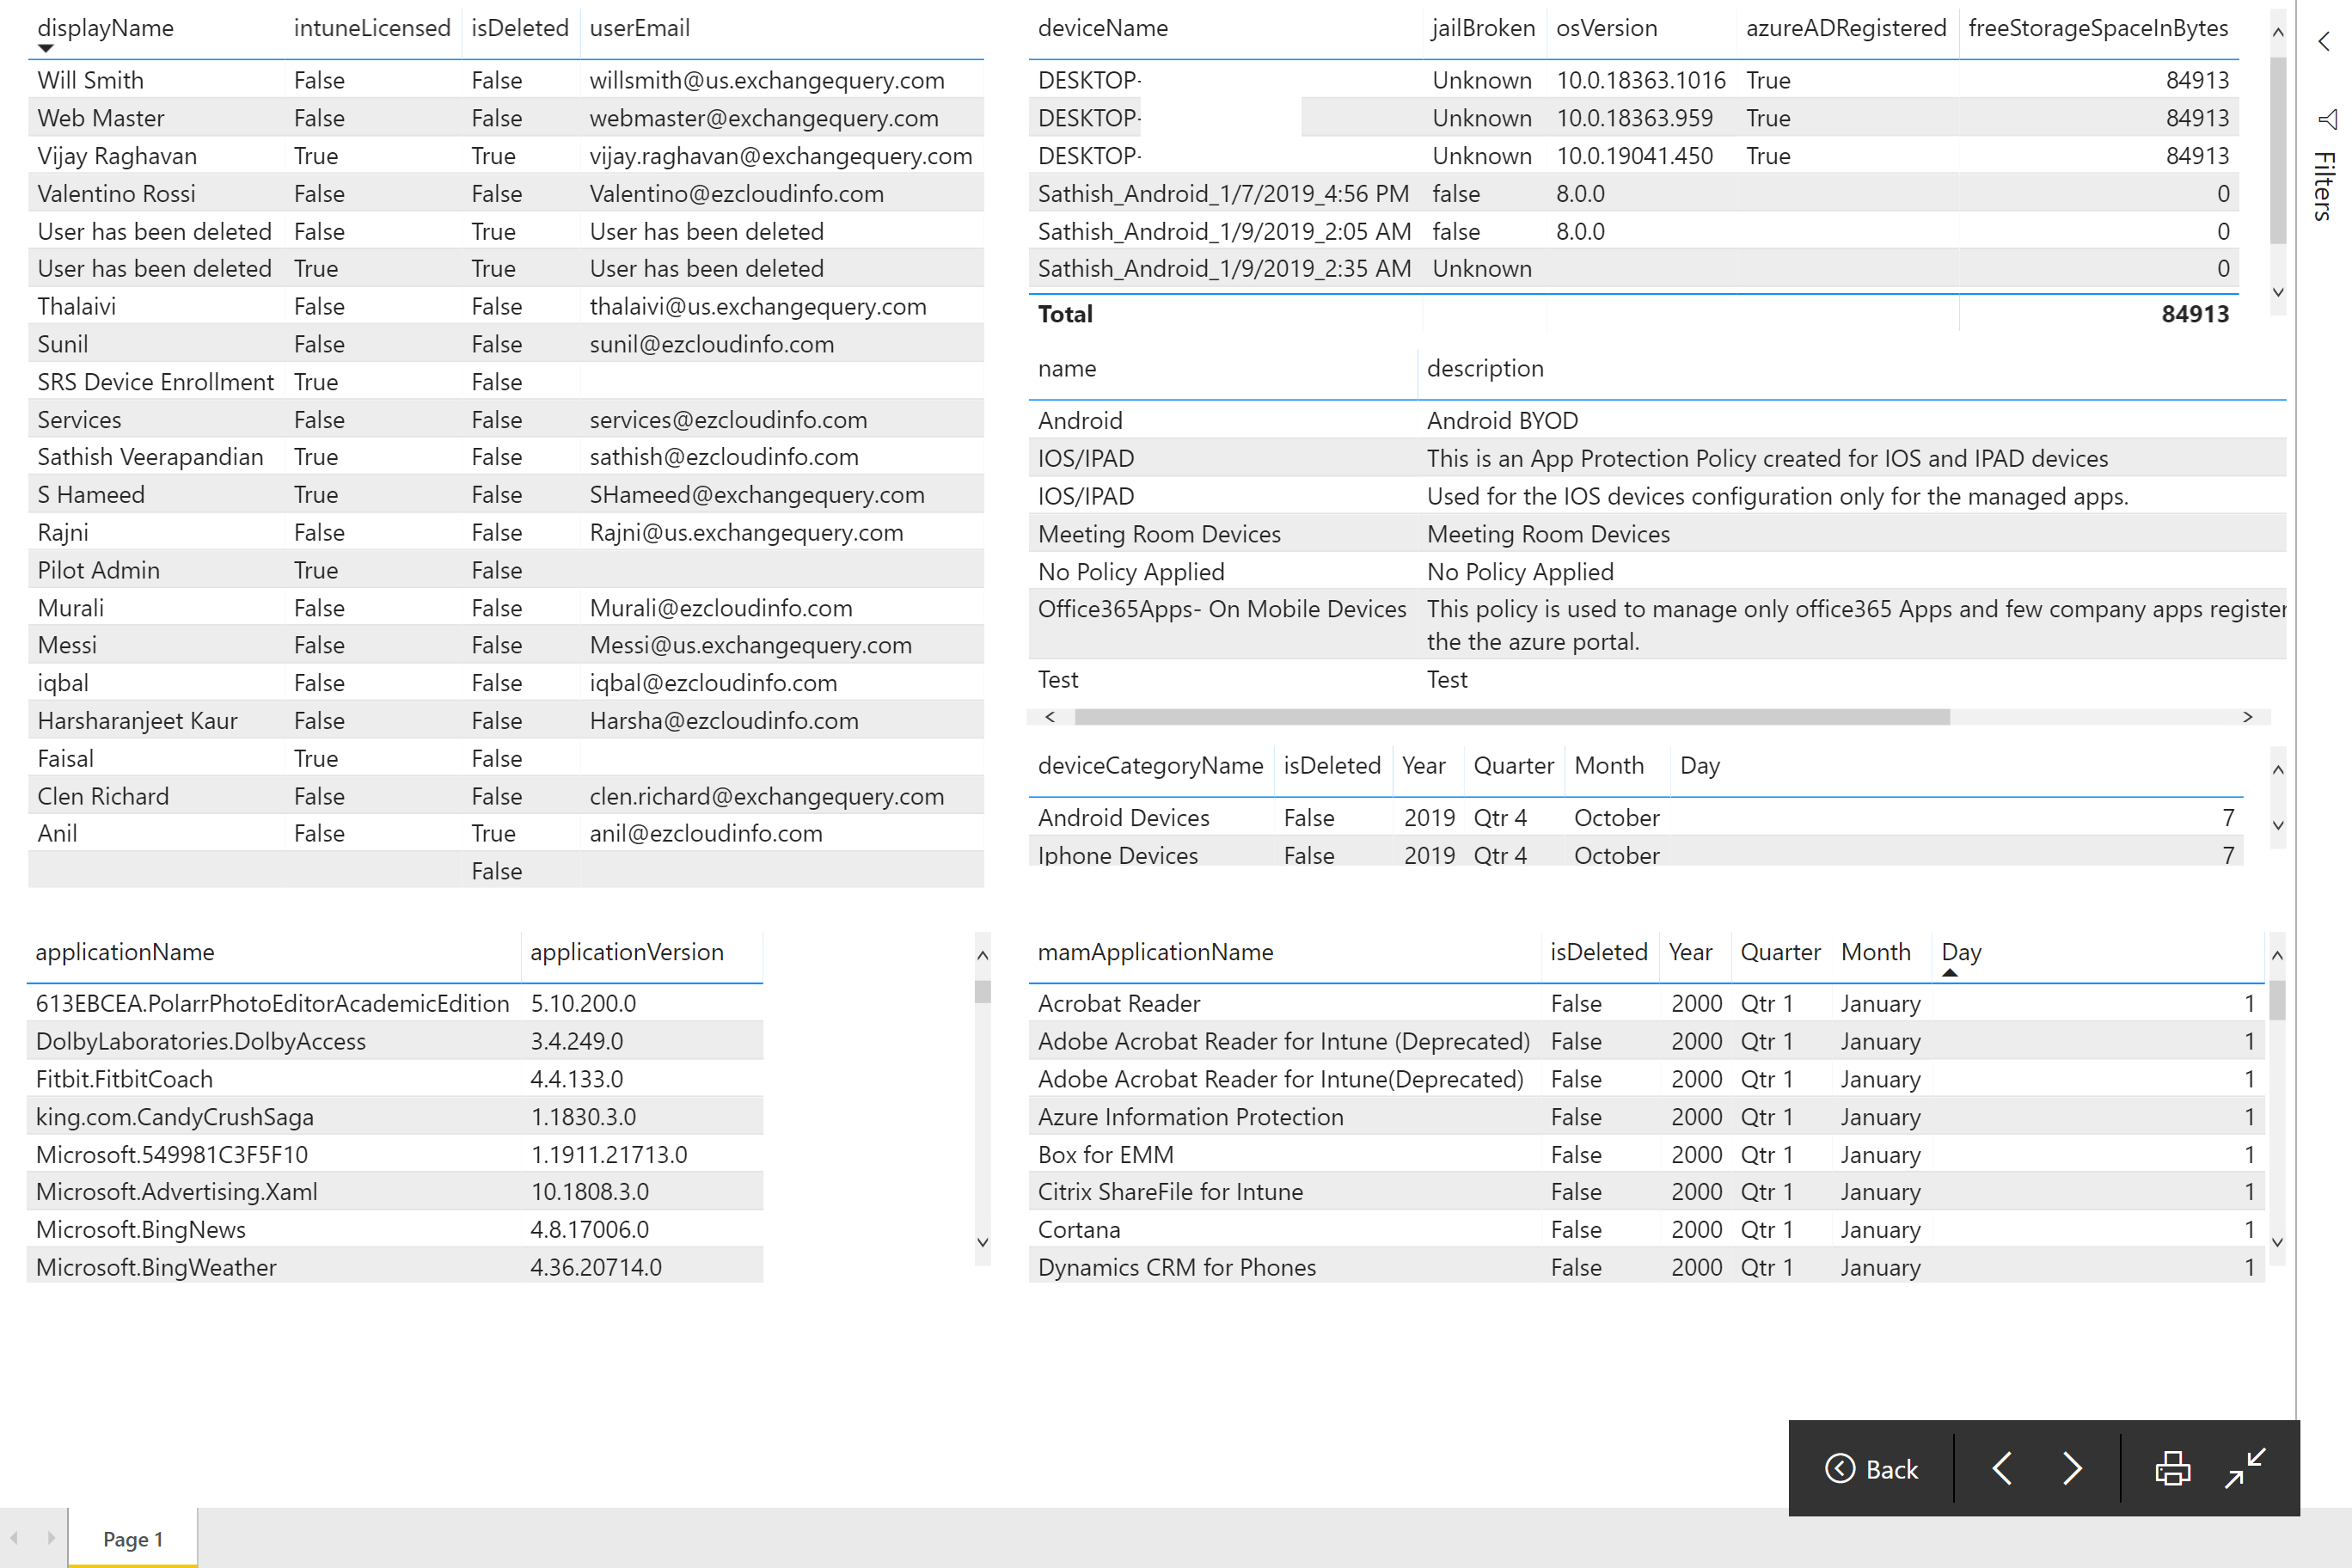
Task: Switch to the Page 1 tab
Action: coord(132,1539)
